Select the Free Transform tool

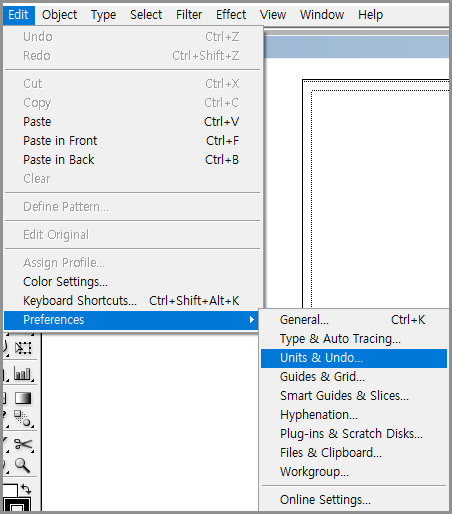(23, 348)
